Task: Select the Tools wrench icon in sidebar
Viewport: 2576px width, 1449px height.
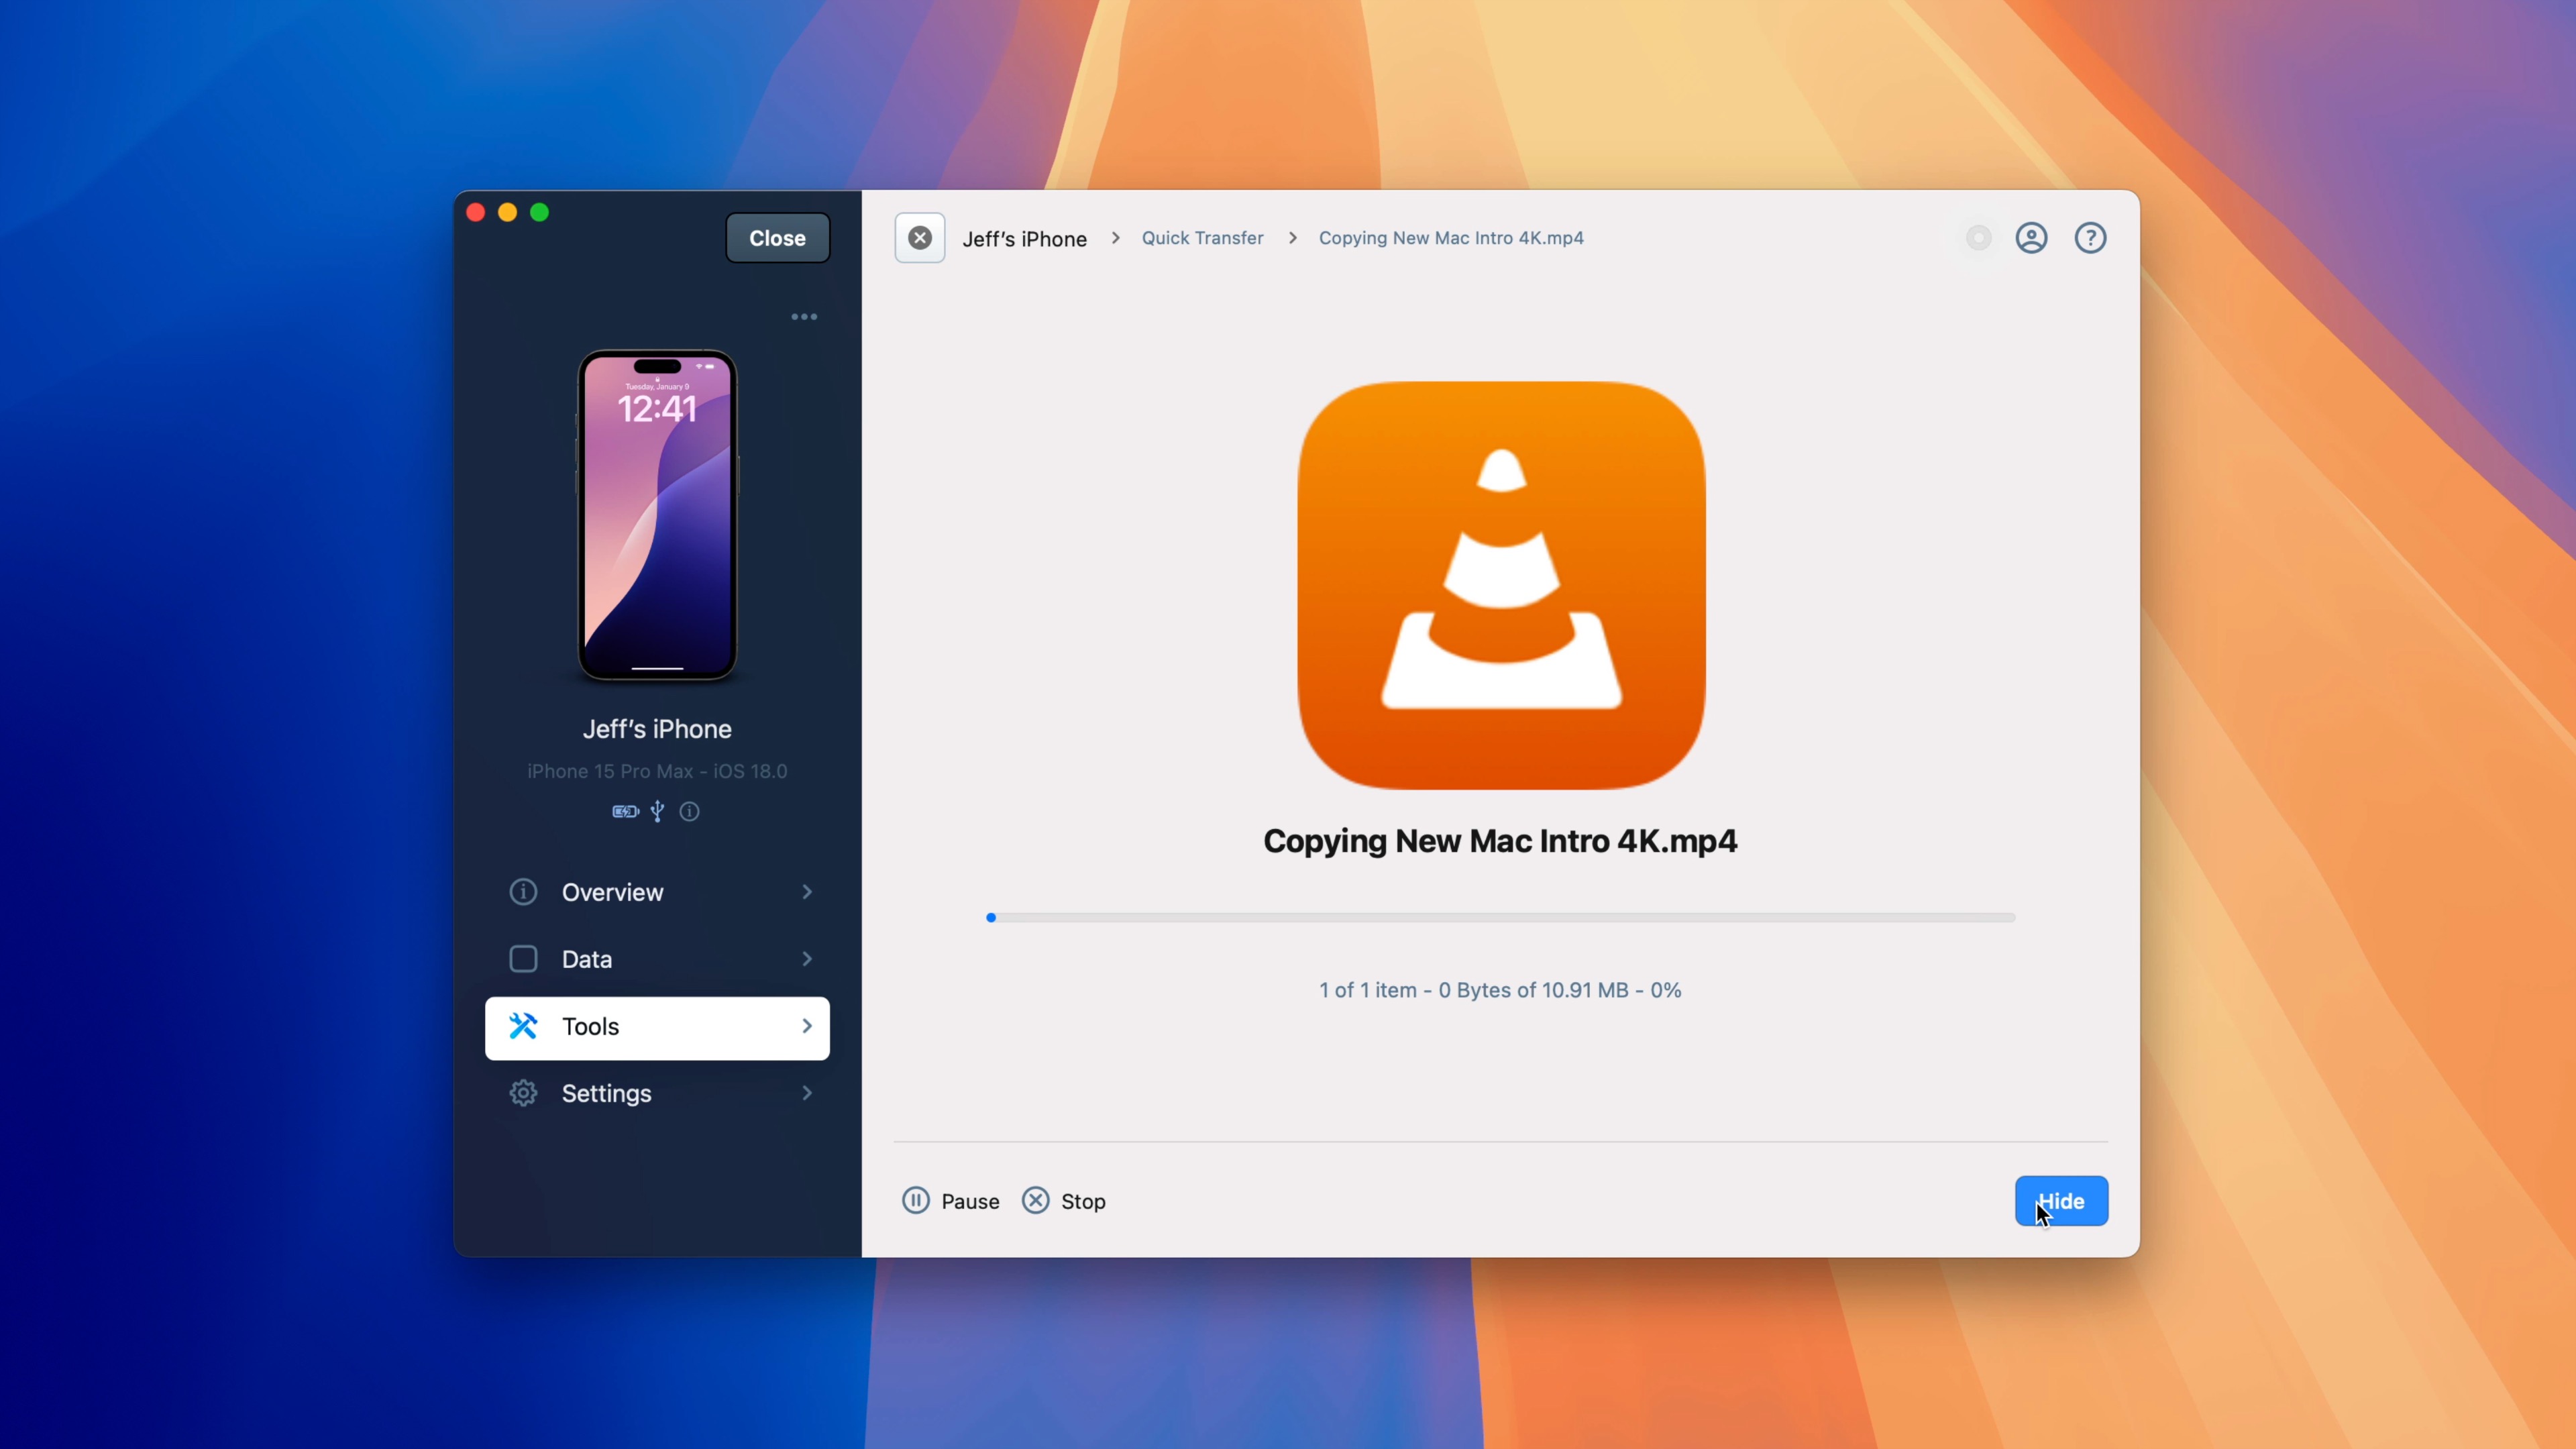Action: pyautogui.click(x=523, y=1026)
